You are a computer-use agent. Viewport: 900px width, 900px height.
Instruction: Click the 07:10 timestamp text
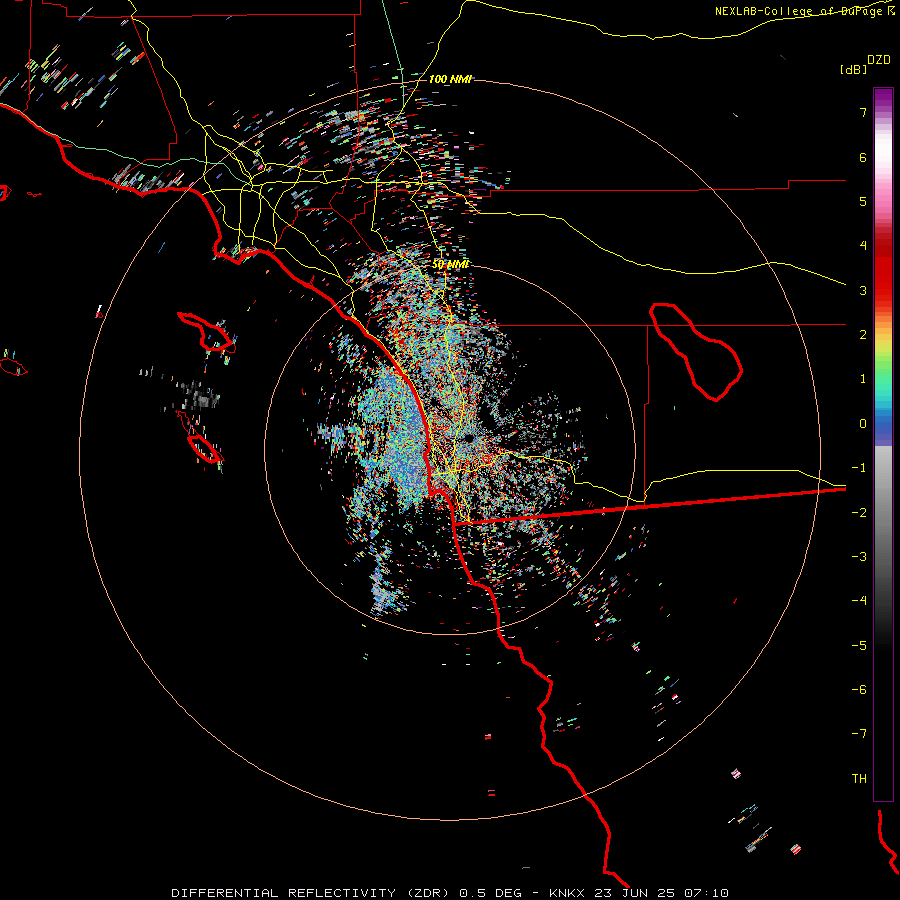[x=706, y=893]
